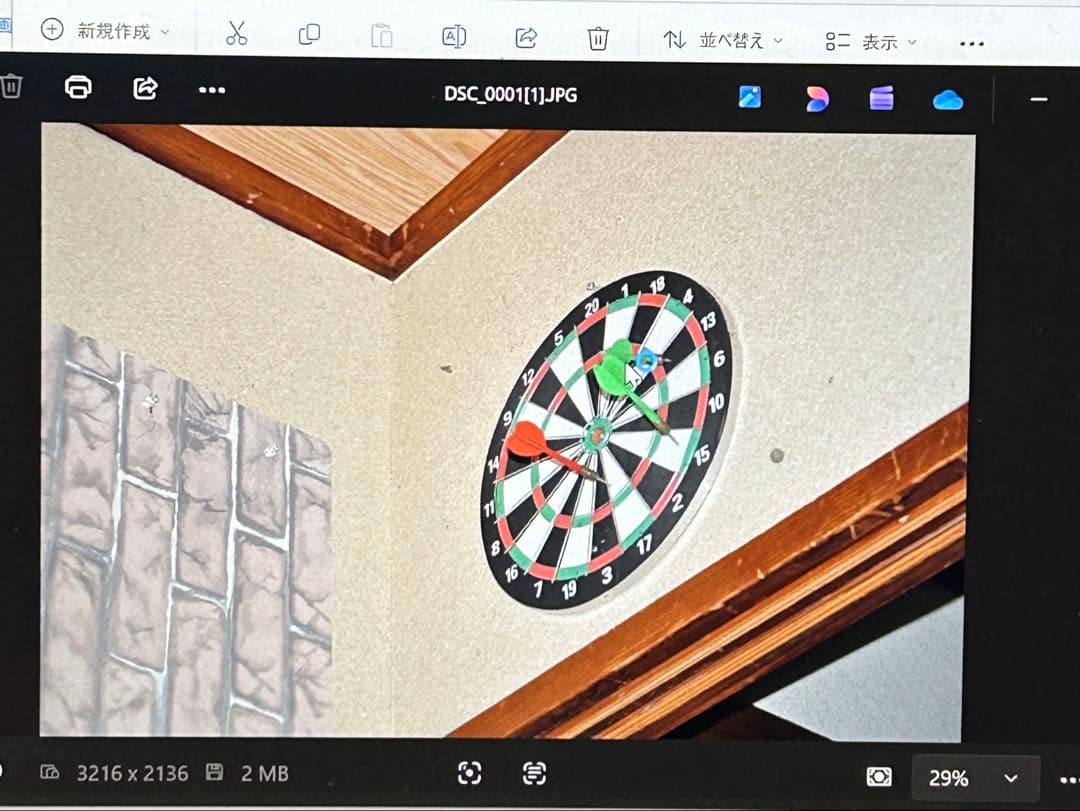Image resolution: width=1080 pixels, height=811 pixels.
Task: Expand the 新規作成 dropdown
Action: pyautogui.click(x=105, y=31)
